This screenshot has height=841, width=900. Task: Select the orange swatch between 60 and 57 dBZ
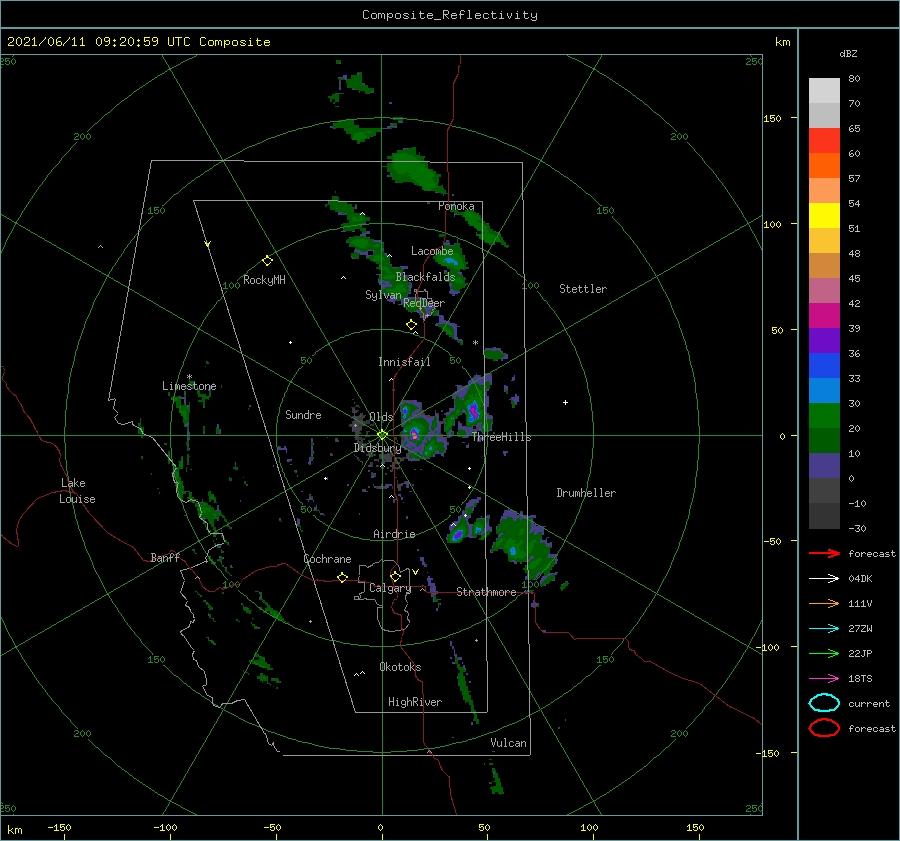824,165
